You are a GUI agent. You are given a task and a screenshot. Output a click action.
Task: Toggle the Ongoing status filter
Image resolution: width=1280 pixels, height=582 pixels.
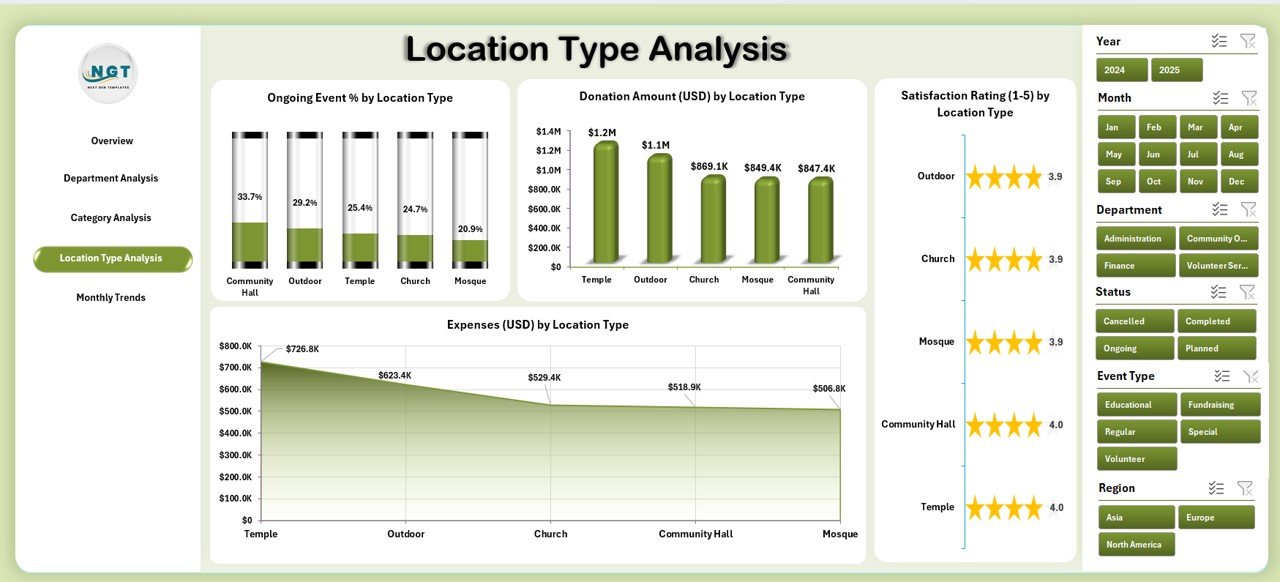tap(1135, 348)
